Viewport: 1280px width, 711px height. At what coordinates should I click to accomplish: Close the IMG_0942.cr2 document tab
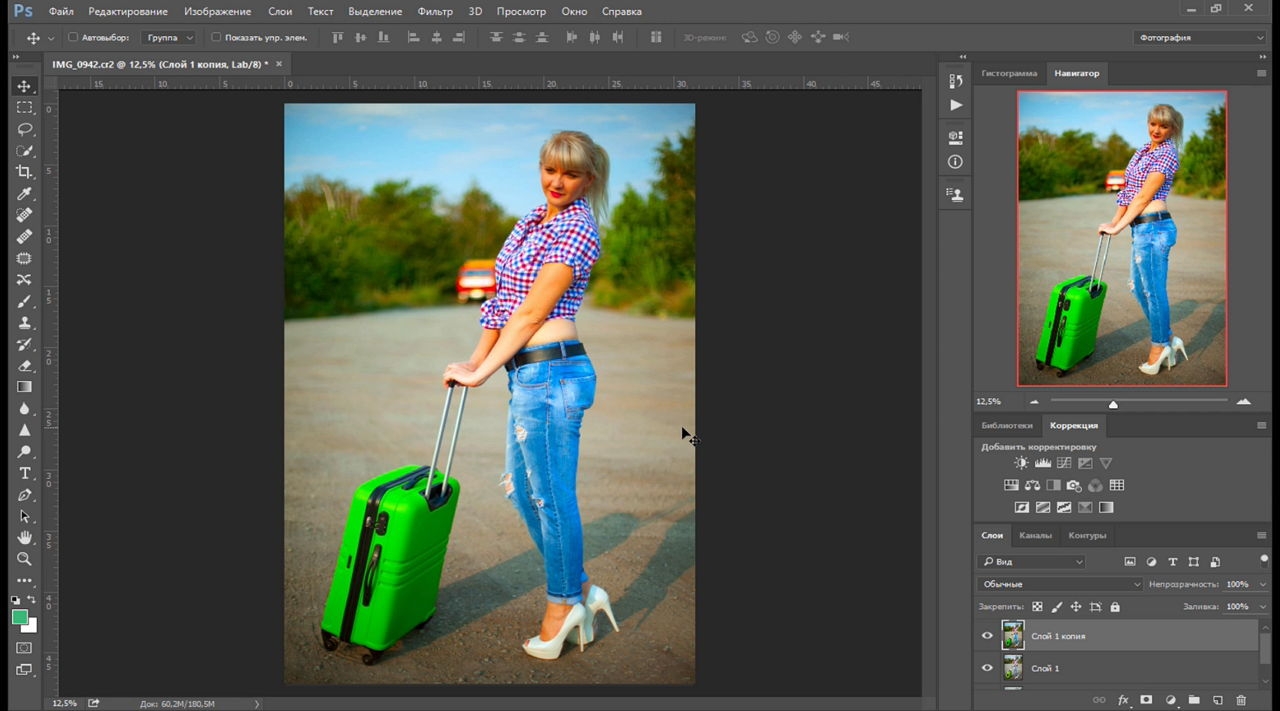pos(279,64)
